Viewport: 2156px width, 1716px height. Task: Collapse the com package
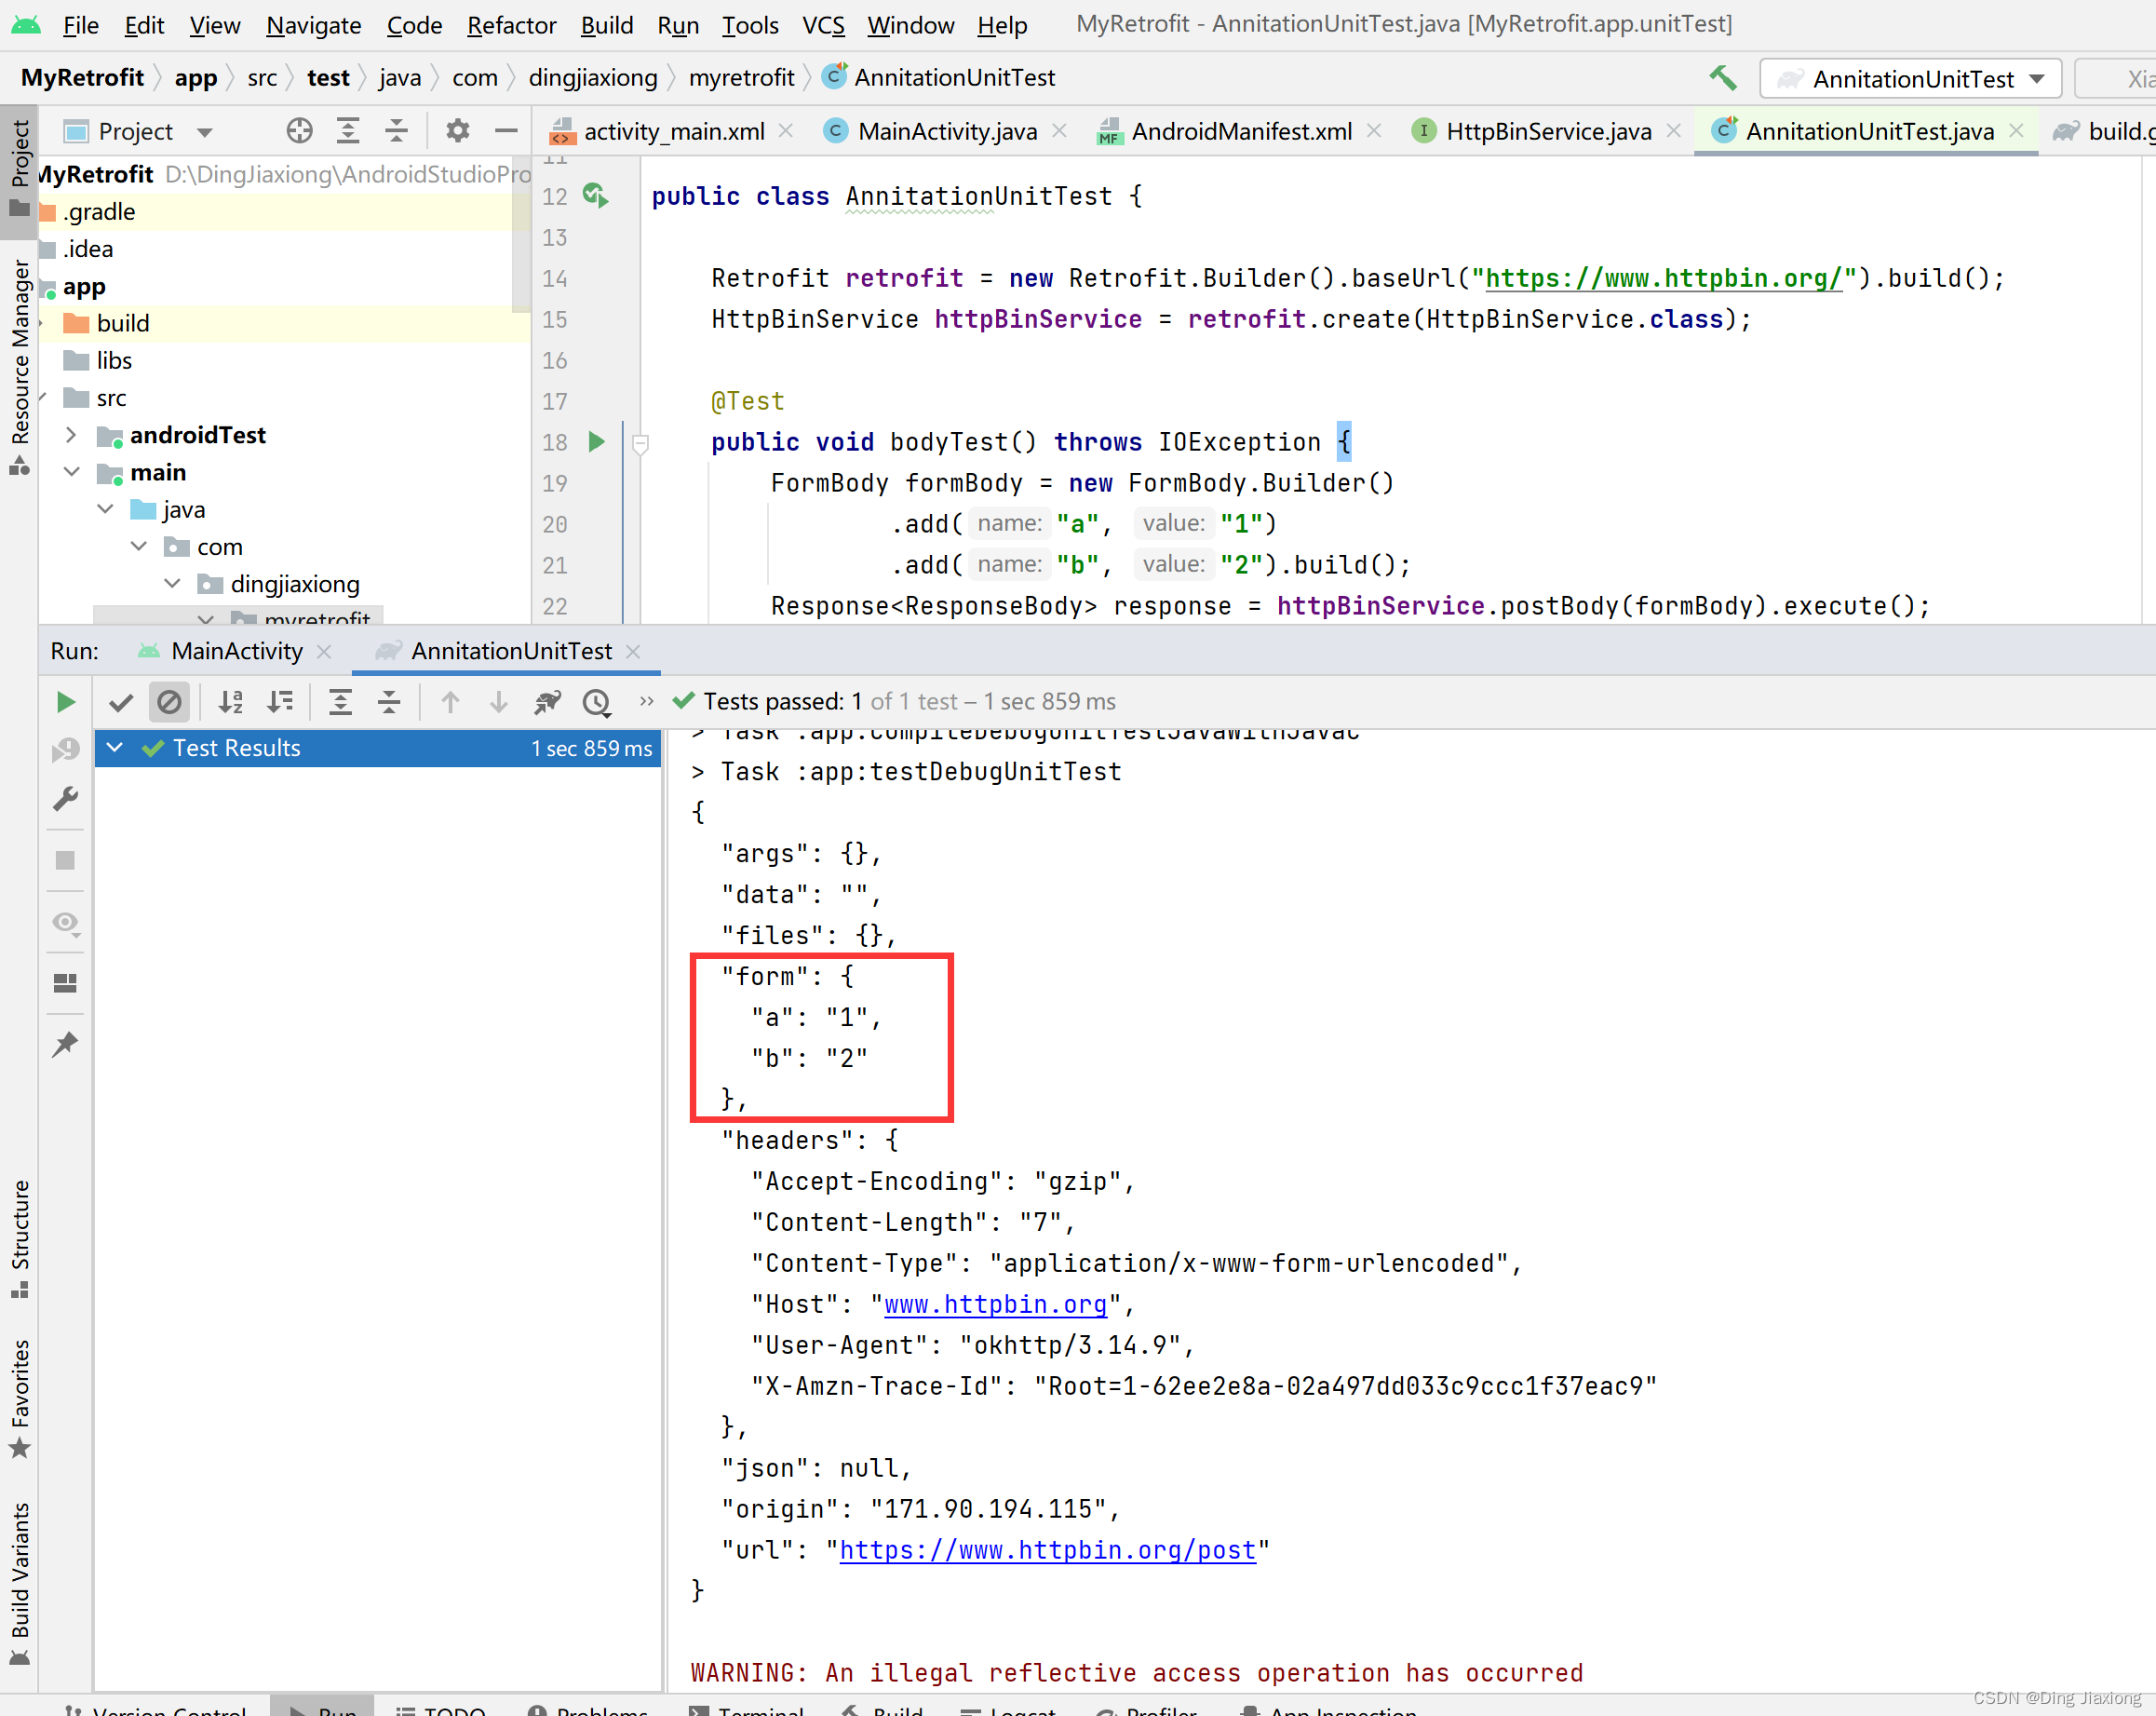pyautogui.click(x=139, y=546)
